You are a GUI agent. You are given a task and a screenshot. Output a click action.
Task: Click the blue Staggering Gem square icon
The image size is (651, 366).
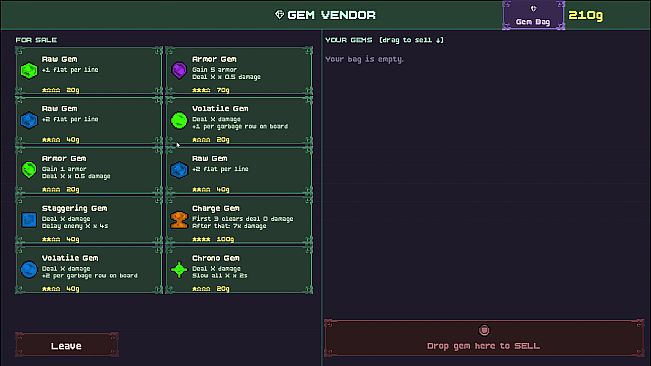(x=29, y=220)
